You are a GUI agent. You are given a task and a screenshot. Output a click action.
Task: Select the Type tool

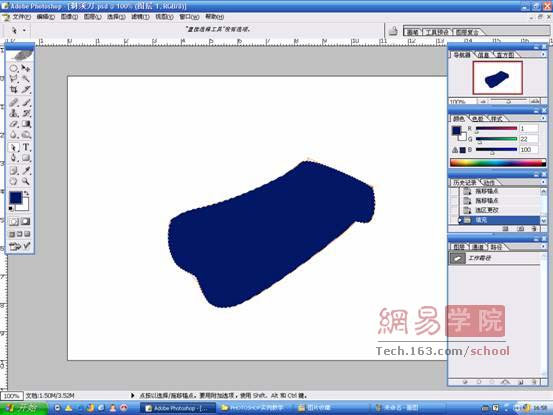pos(26,147)
